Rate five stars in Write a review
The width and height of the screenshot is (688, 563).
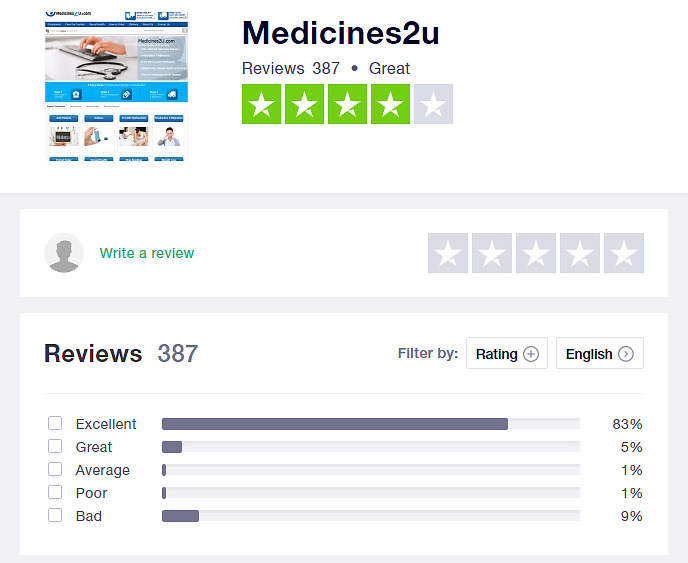pos(624,253)
